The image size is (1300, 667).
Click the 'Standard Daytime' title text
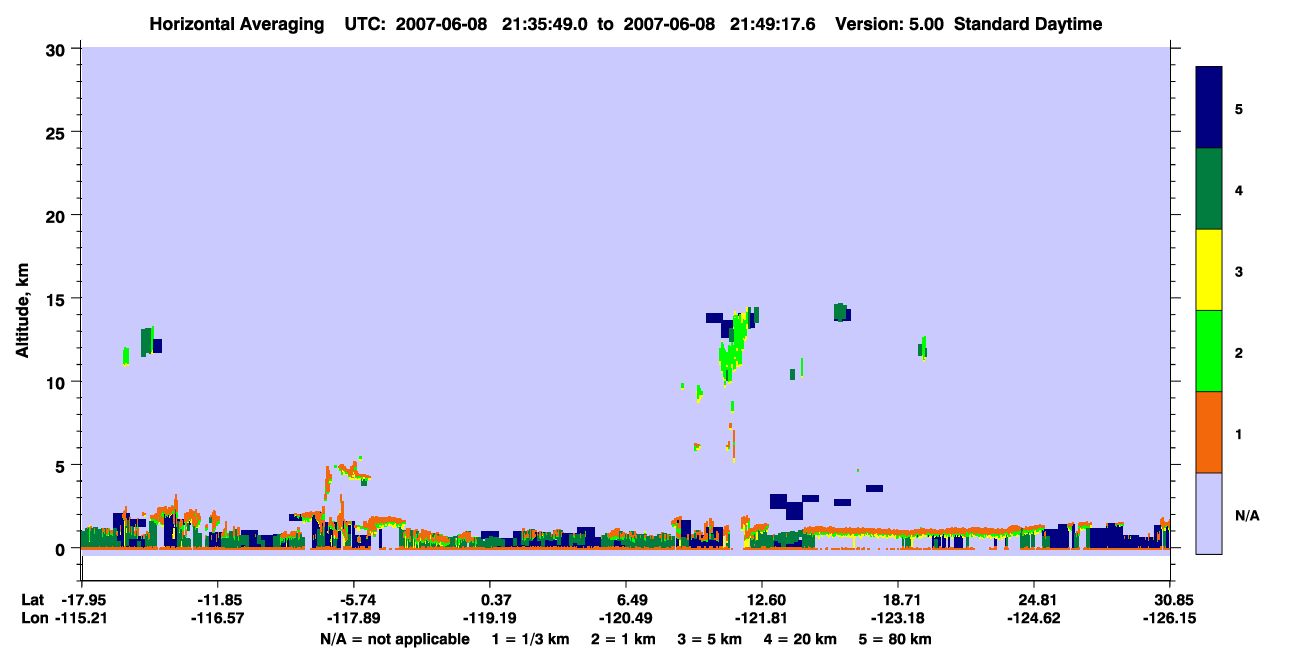point(1028,24)
